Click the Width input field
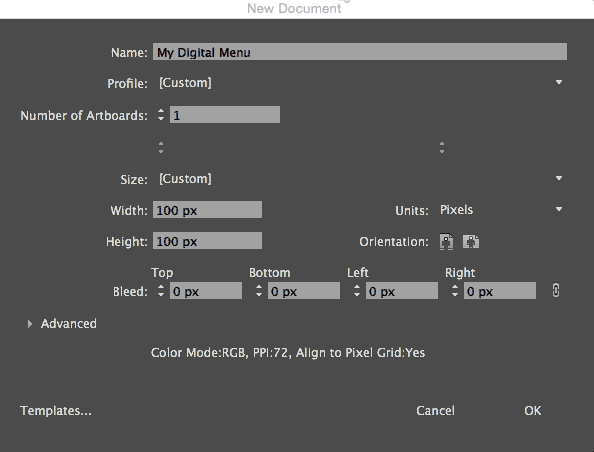The height and width of the screenshot is (452, 594). pyautogui.click(x=207, y=210)
